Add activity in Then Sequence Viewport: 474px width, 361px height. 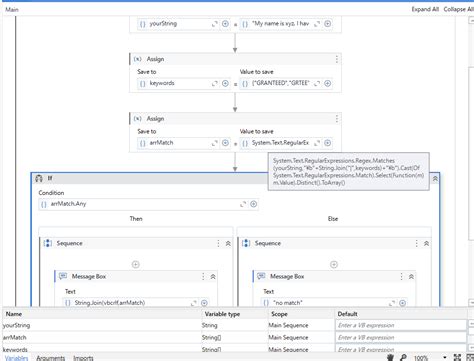click(136, 265)
